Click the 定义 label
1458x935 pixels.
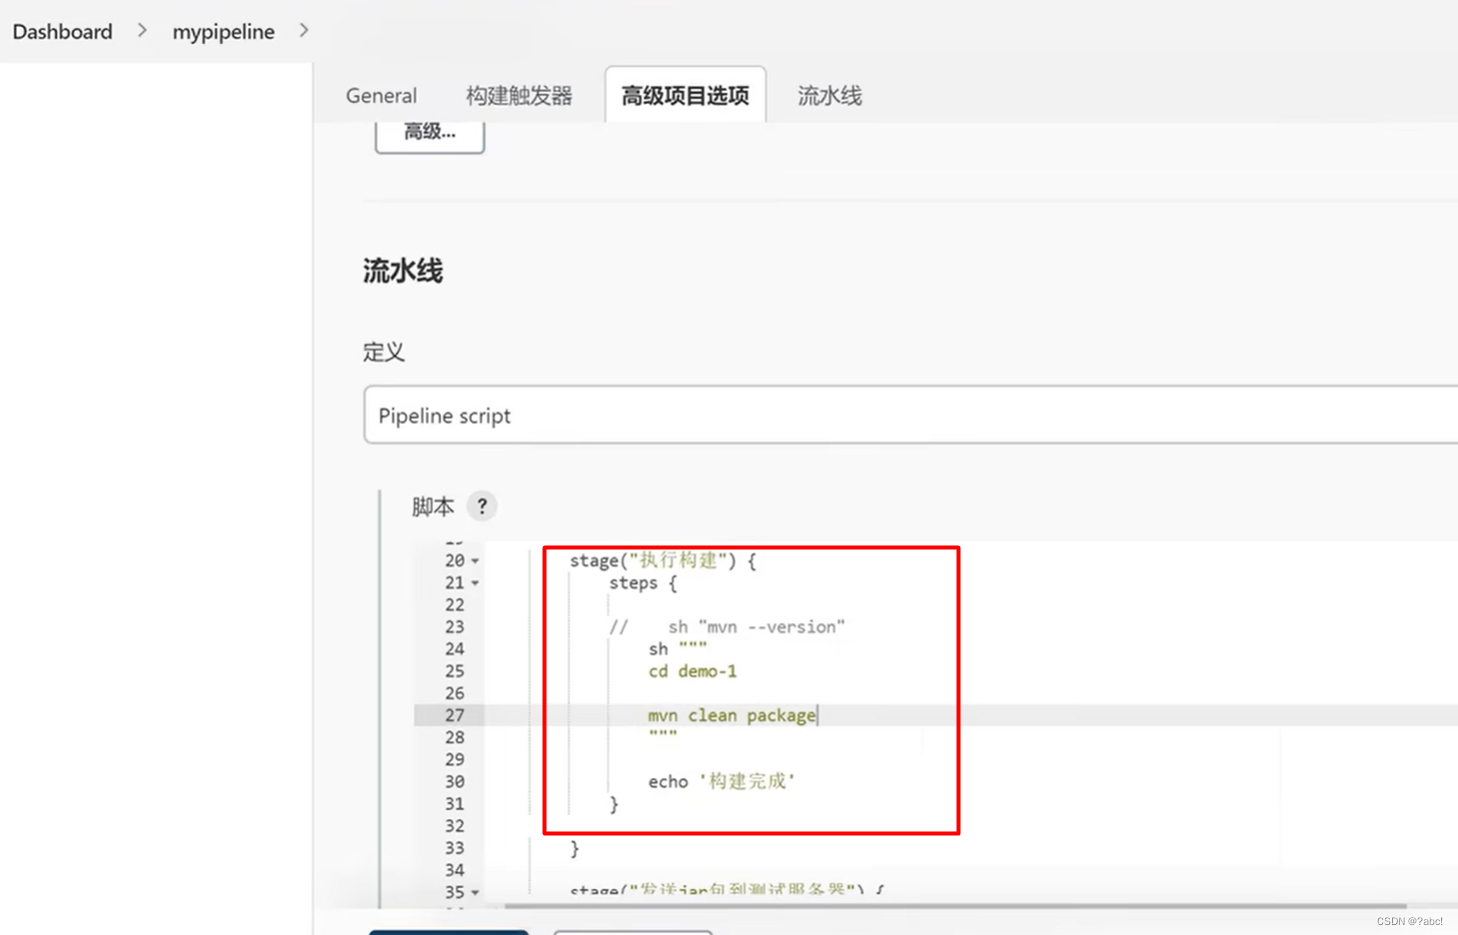(384, 352)
